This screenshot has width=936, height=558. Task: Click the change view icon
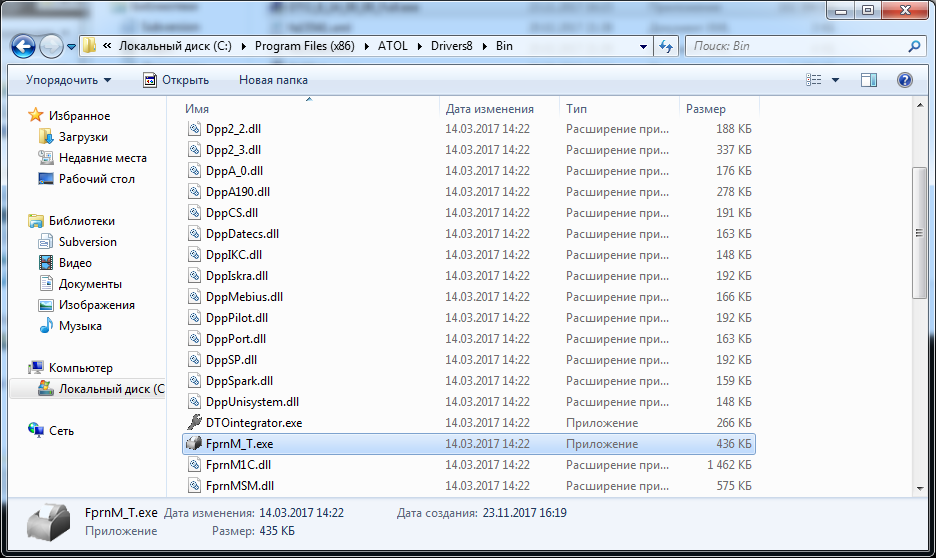coord(814,80)
